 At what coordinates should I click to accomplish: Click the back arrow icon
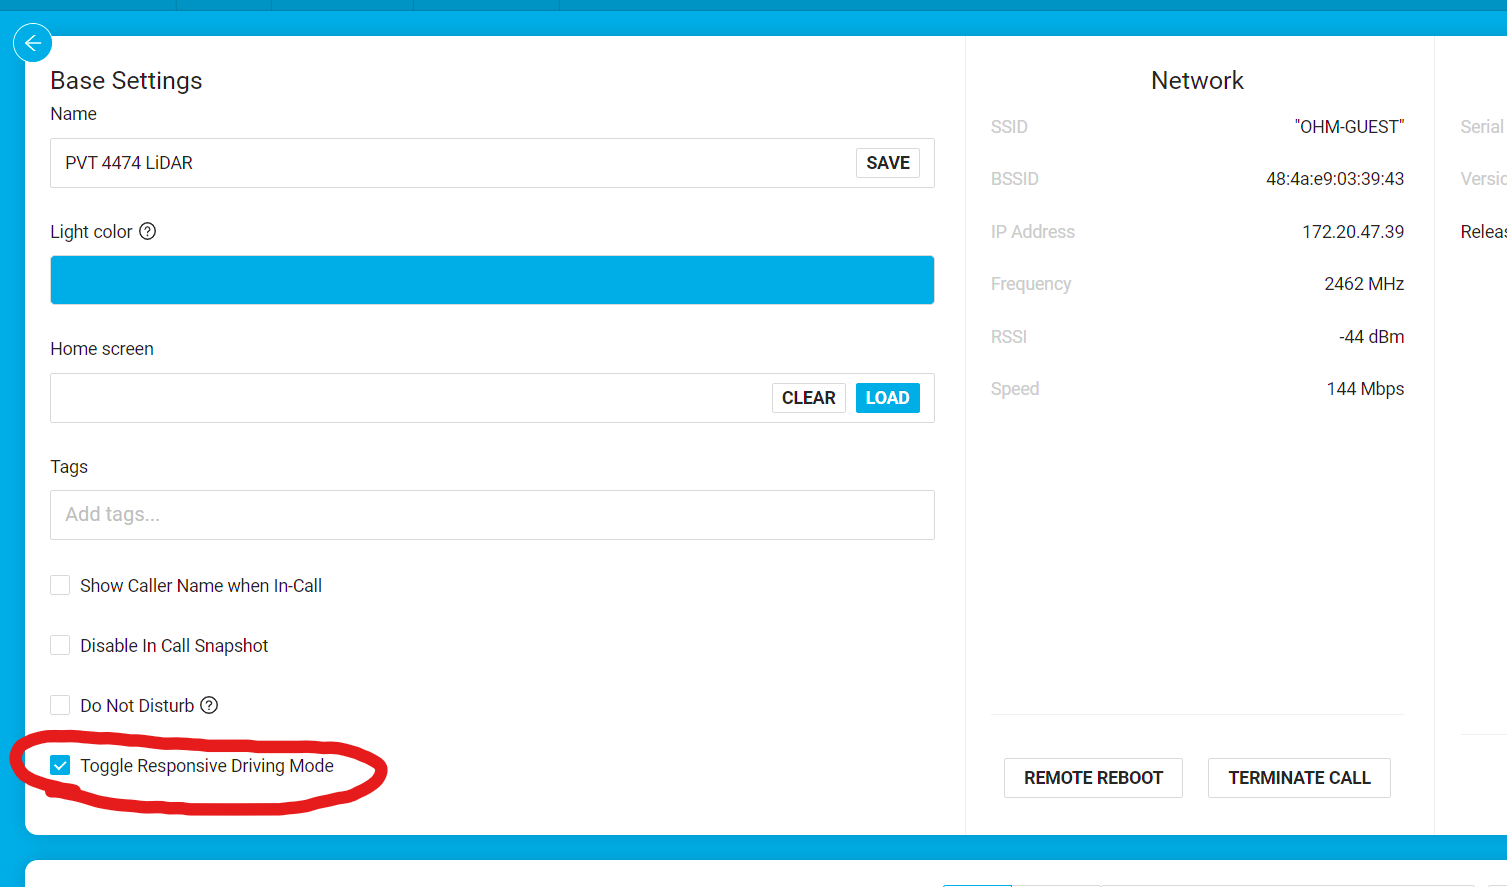click(32, 43)
